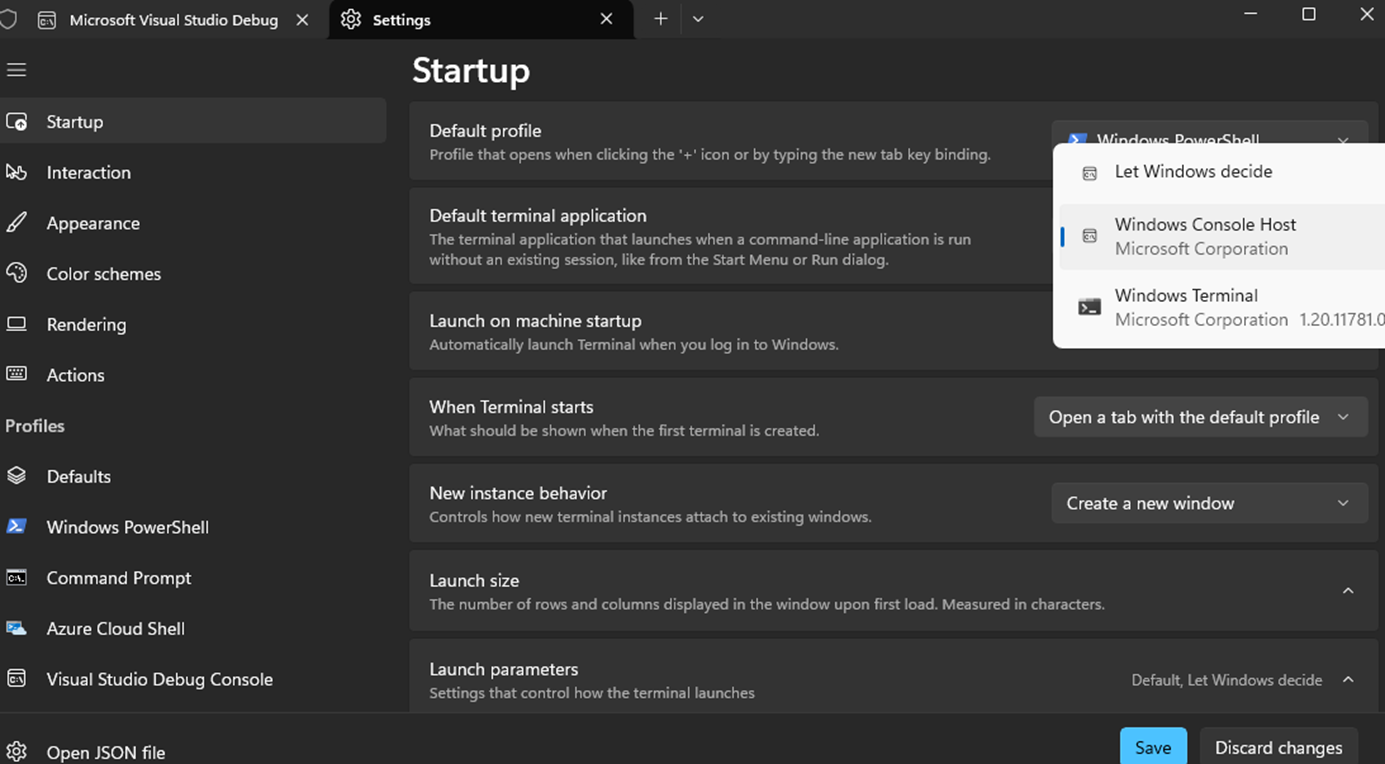Image resolution: width=1385 pixels, height=764 pixels.
Task: Open the tab dropdown arrow beside plus
Action: tap(698, 19)
